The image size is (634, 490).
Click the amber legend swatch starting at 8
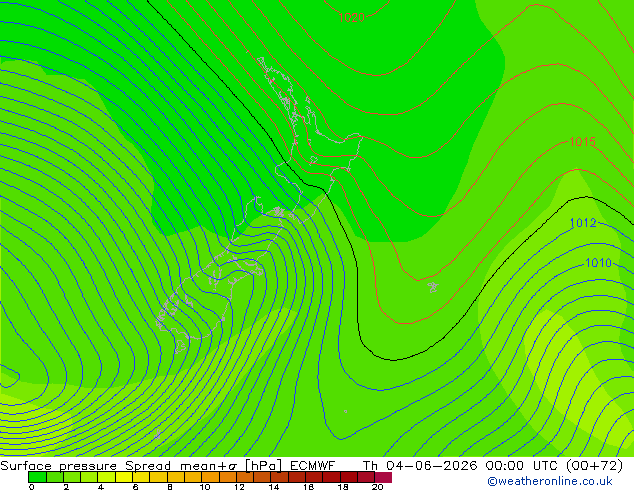(175, 477)
